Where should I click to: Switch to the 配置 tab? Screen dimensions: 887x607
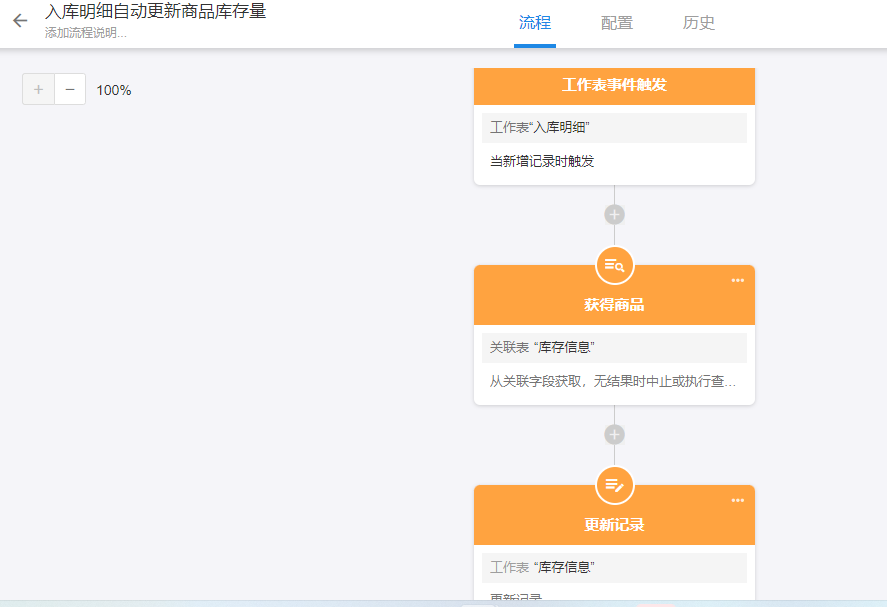[x=617, y=23]
